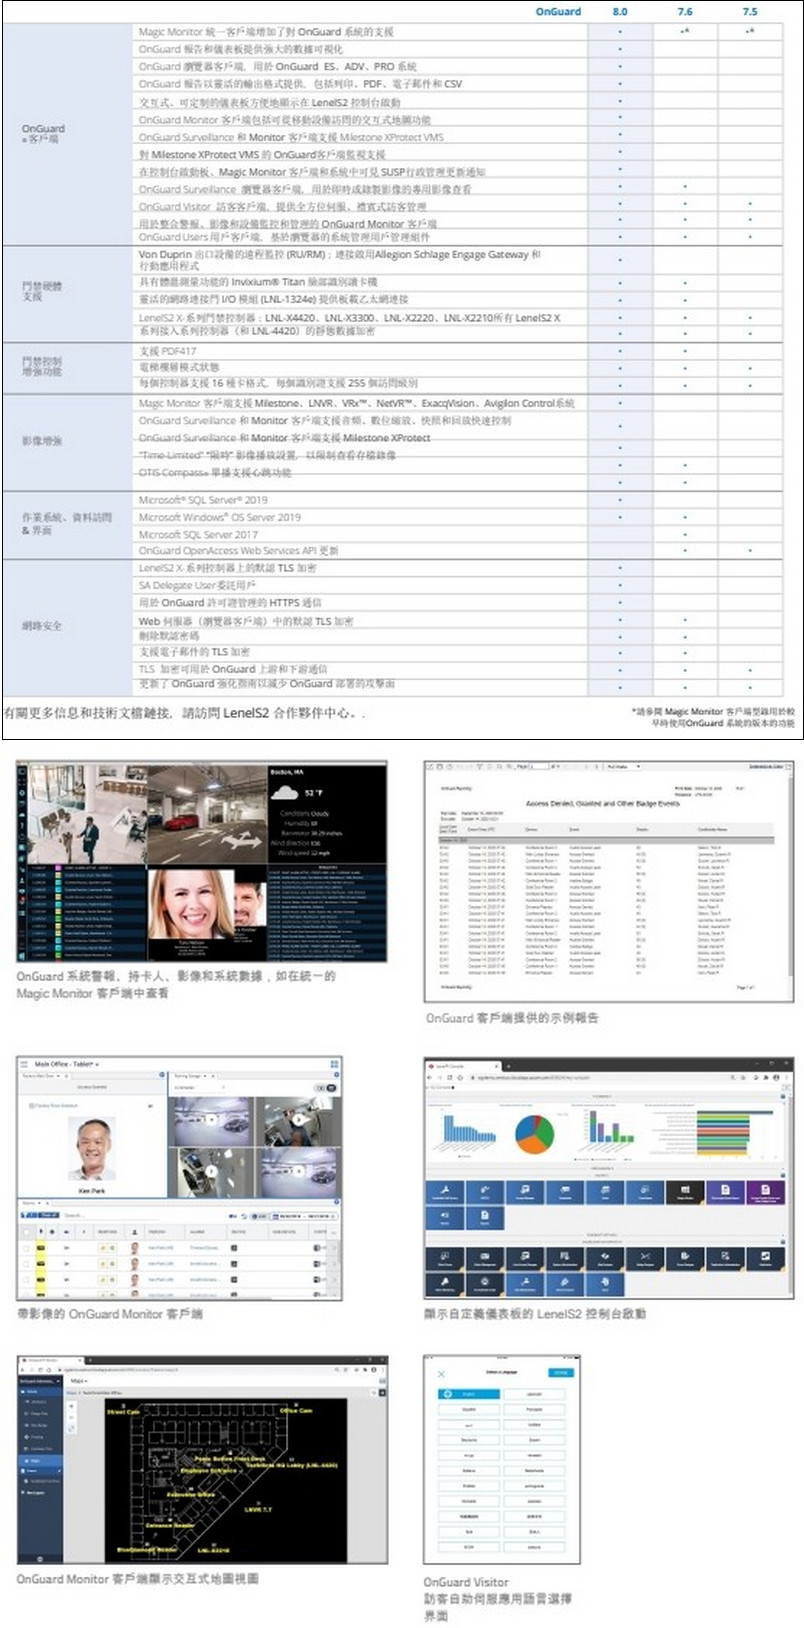Click the cloud weather icon for Boston
Screen dimensions: 804x1628
point(286,794)
